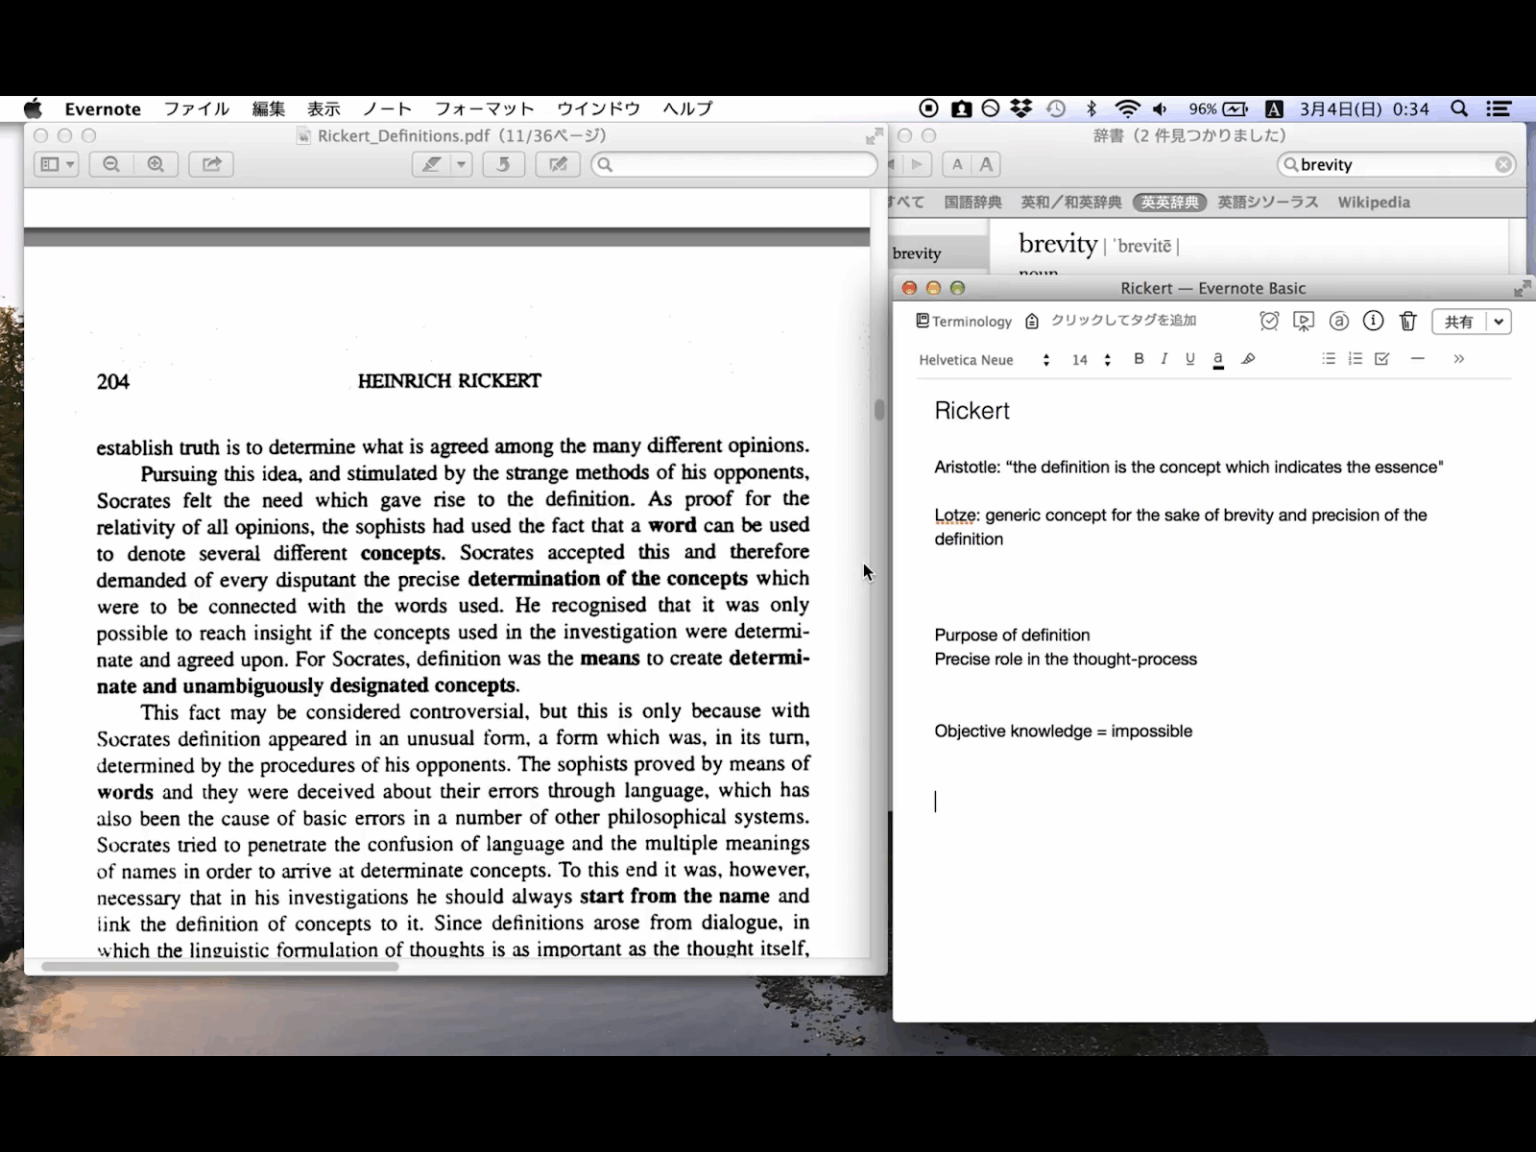Toggle the checklist button in Evernote
Viewport: 1536px width, 1152px height.
point(1381,359)
